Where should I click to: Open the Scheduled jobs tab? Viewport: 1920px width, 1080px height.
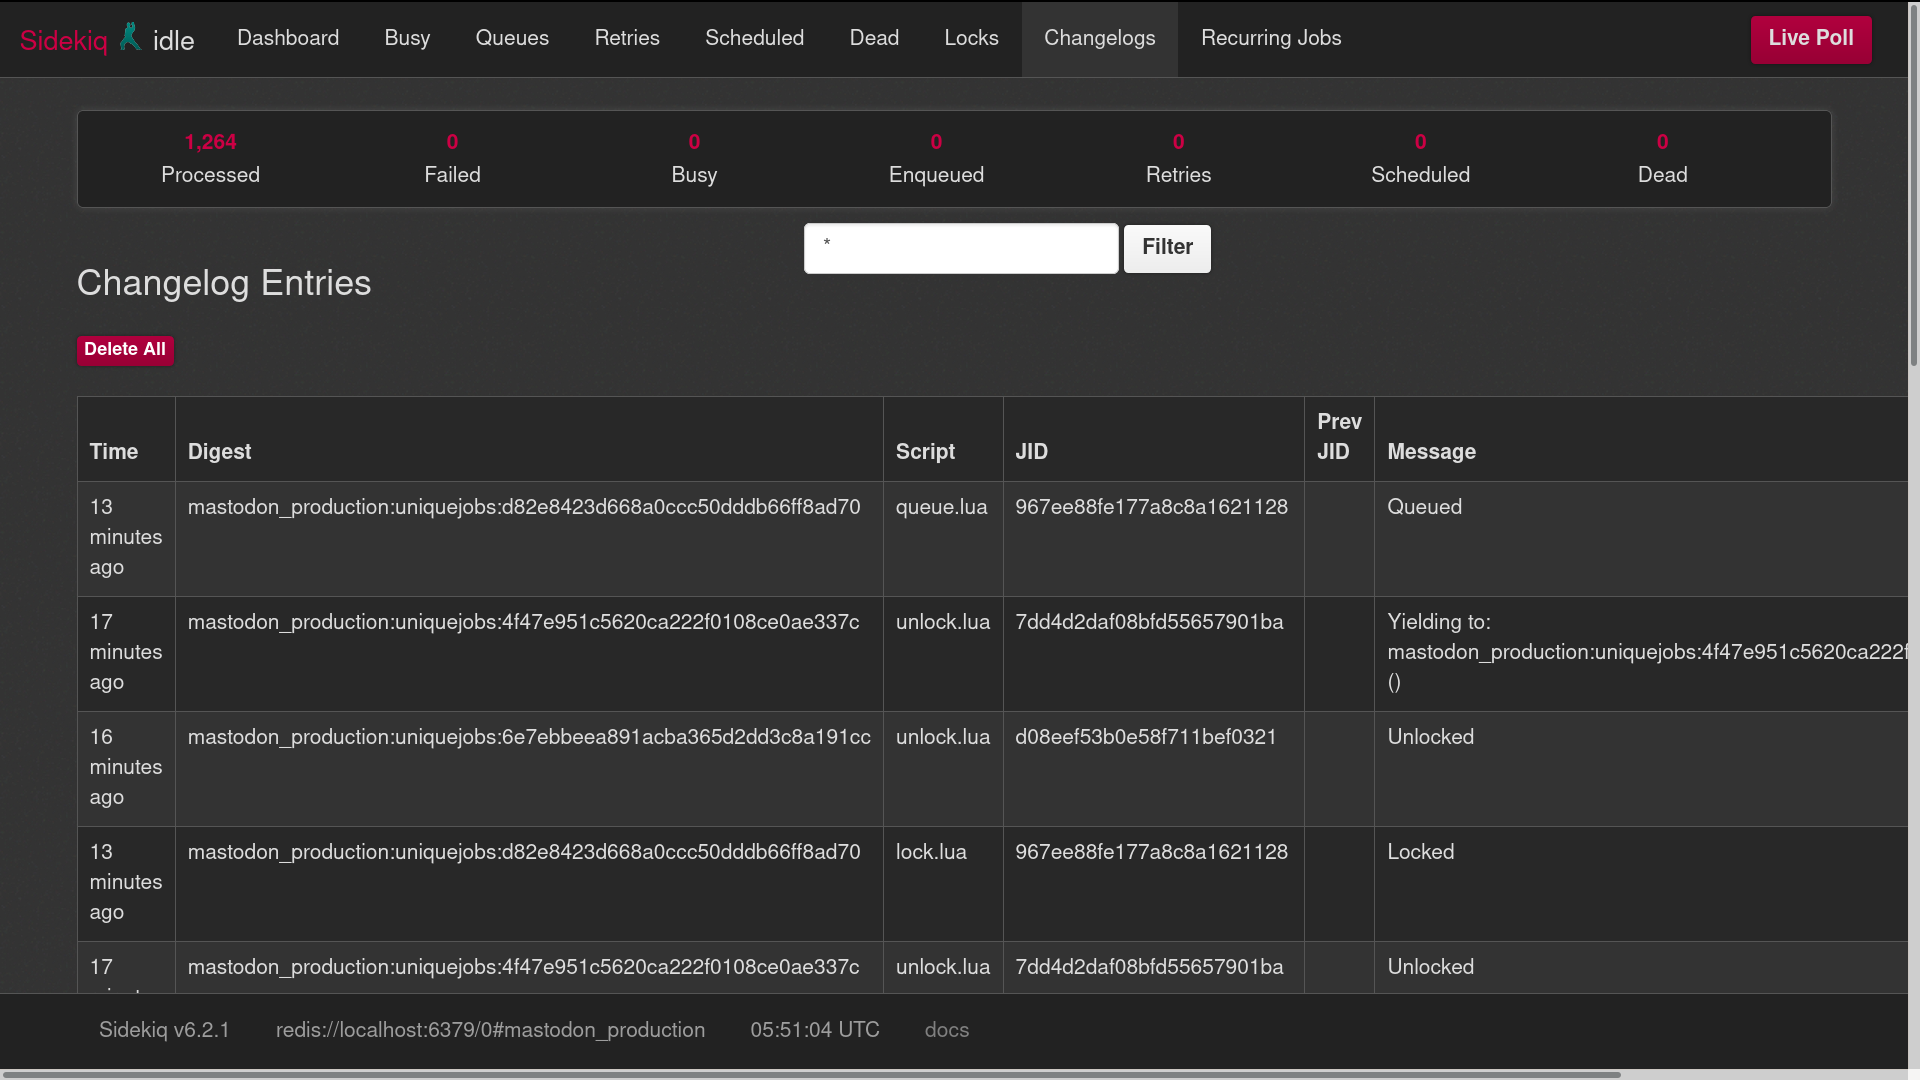coord(754,38)
